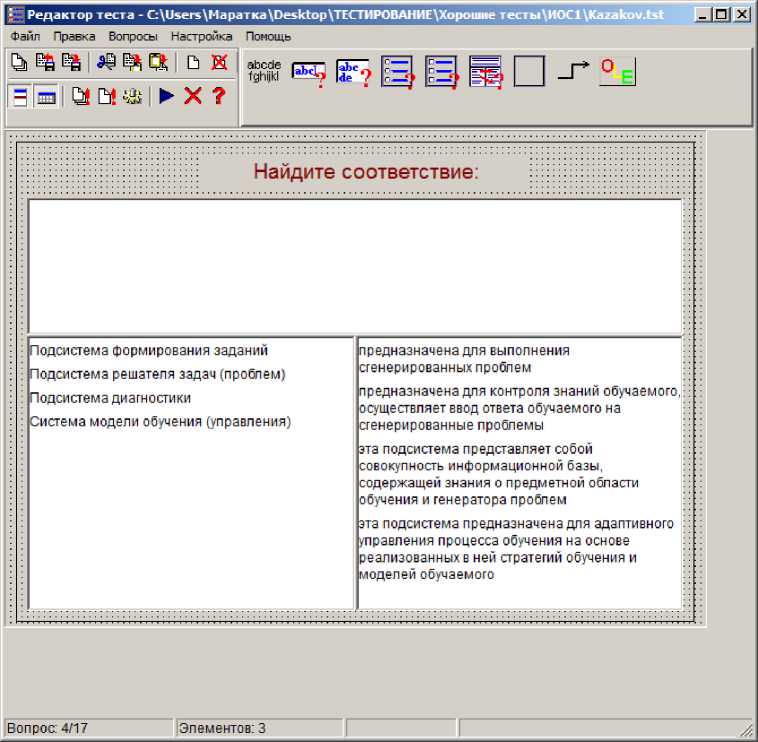The height and width of the screenshot is (742, 758).
Task: Select 'Подсистема решателя задач (проблем)' row
Action: (158, 374)
